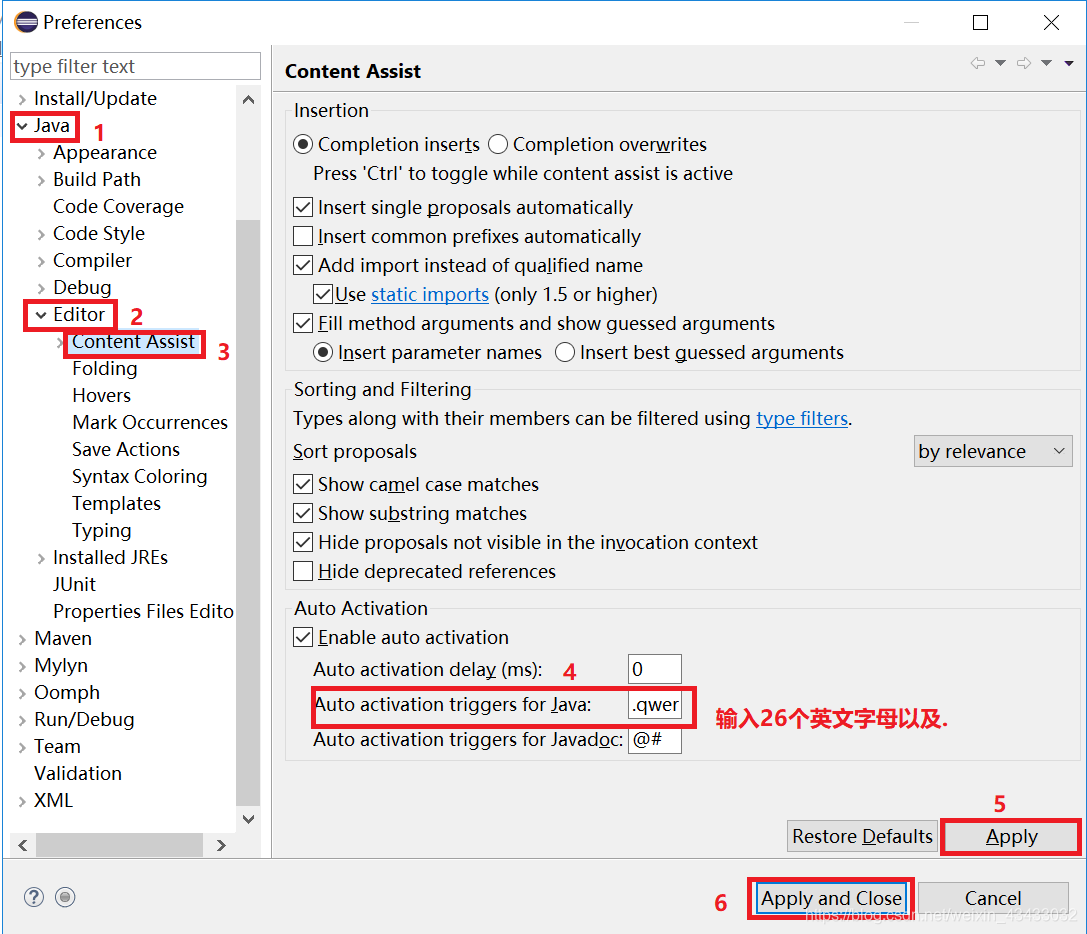Image resolution: width=1087 pixels, height=934 pixels.
Task: Expand the Debug node arrow
Action: [x=41, y=288]
